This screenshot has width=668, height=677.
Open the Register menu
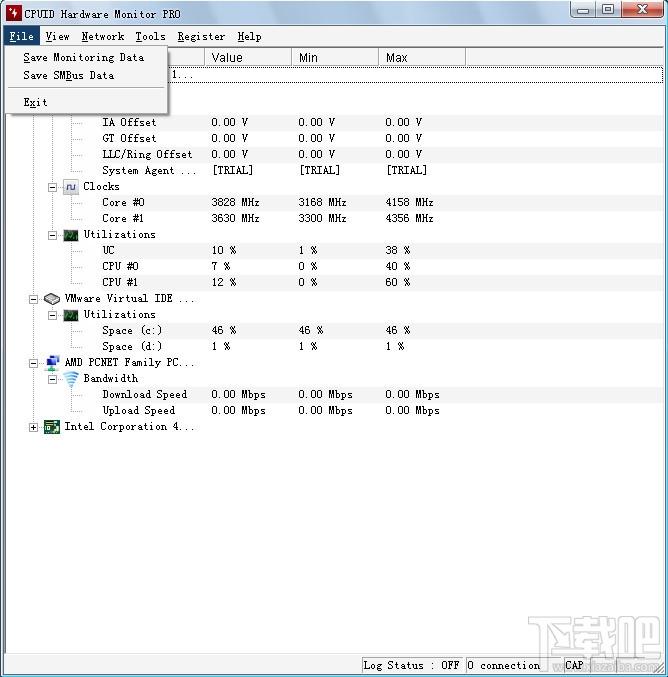[x=201, y=36]
